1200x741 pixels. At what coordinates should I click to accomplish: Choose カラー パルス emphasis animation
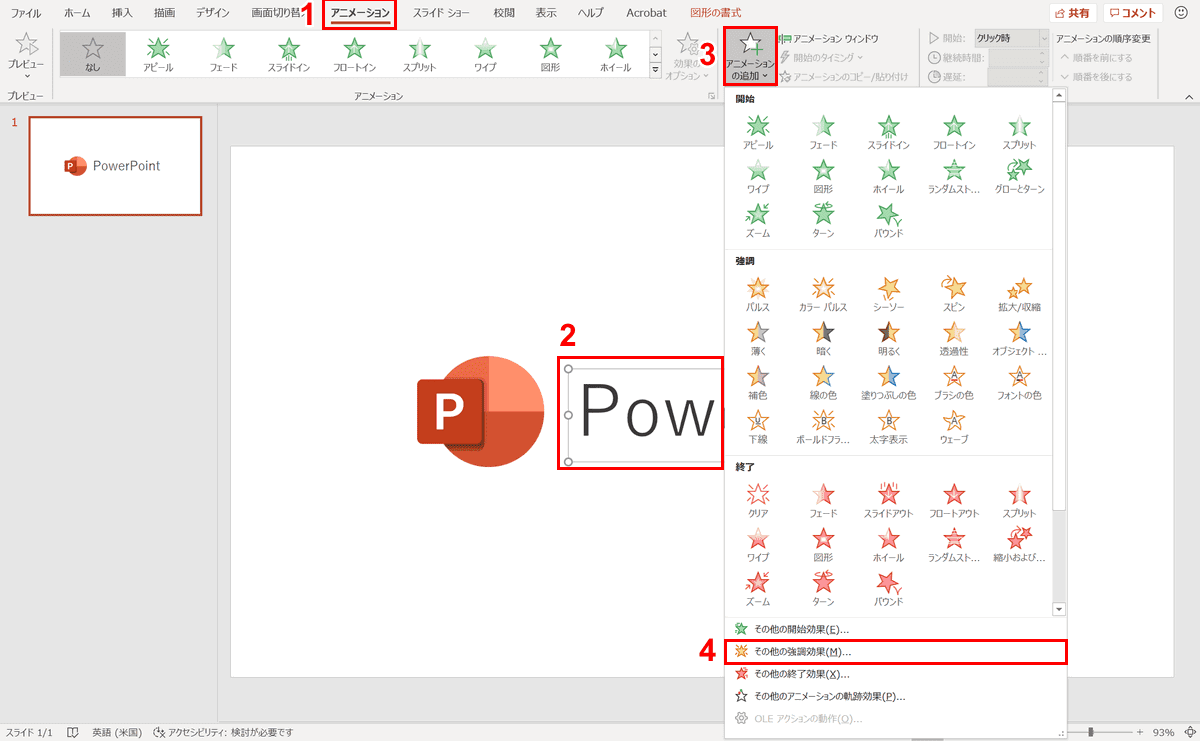click(823, 295)
